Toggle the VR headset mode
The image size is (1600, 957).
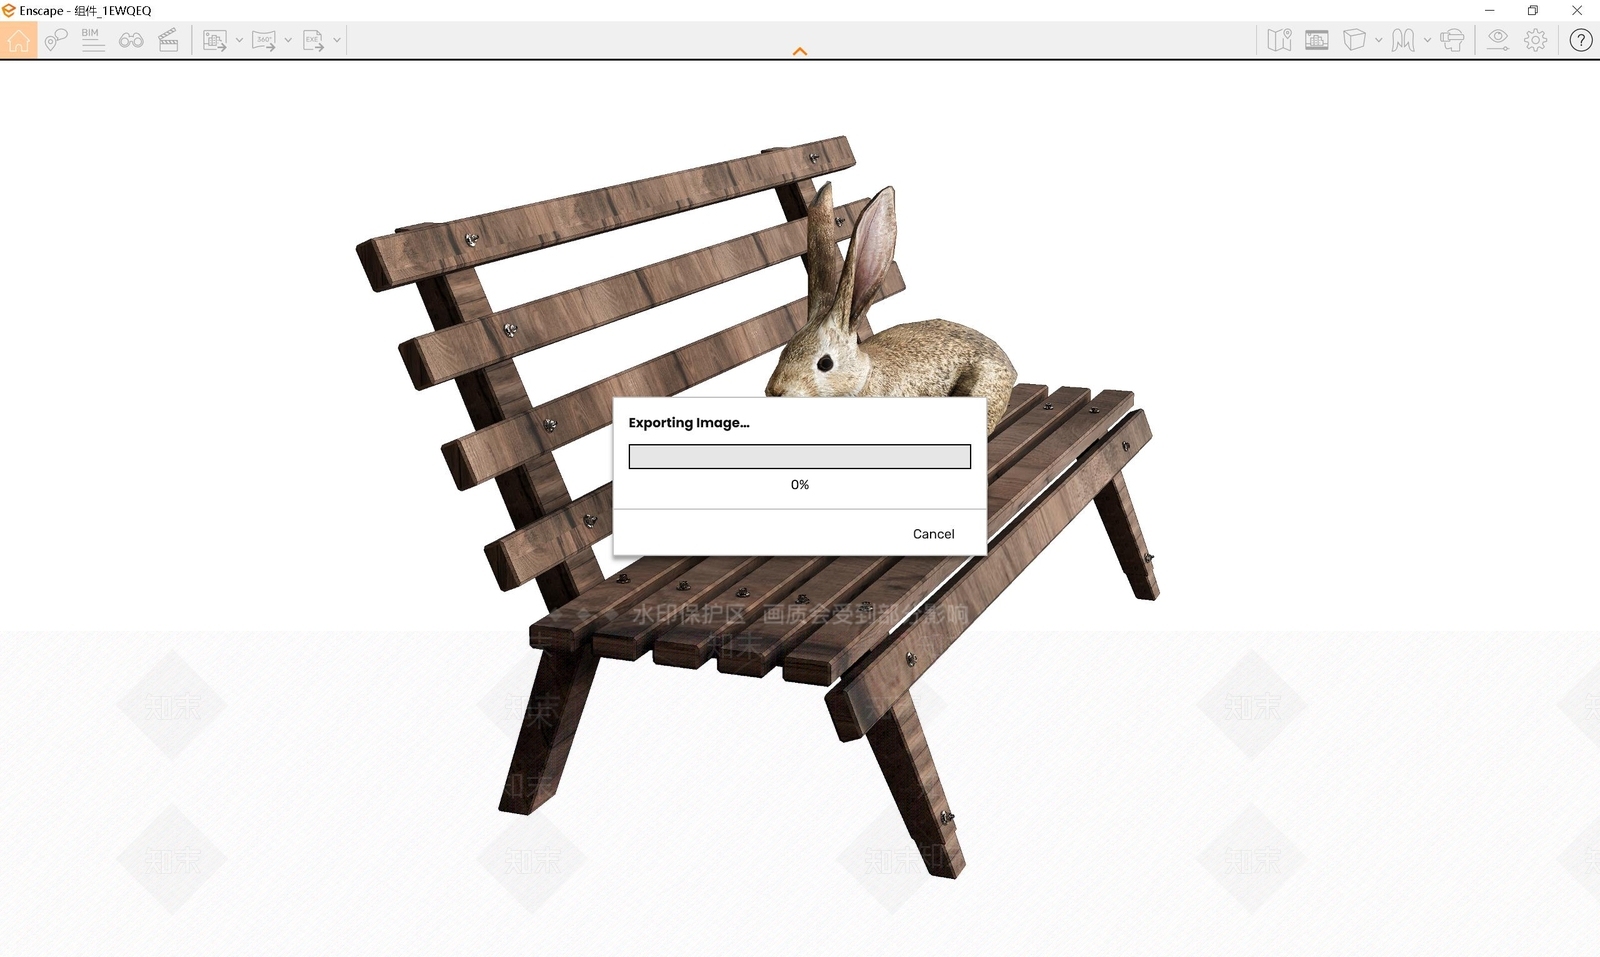pyautogui.click(x=1453, y=40)
